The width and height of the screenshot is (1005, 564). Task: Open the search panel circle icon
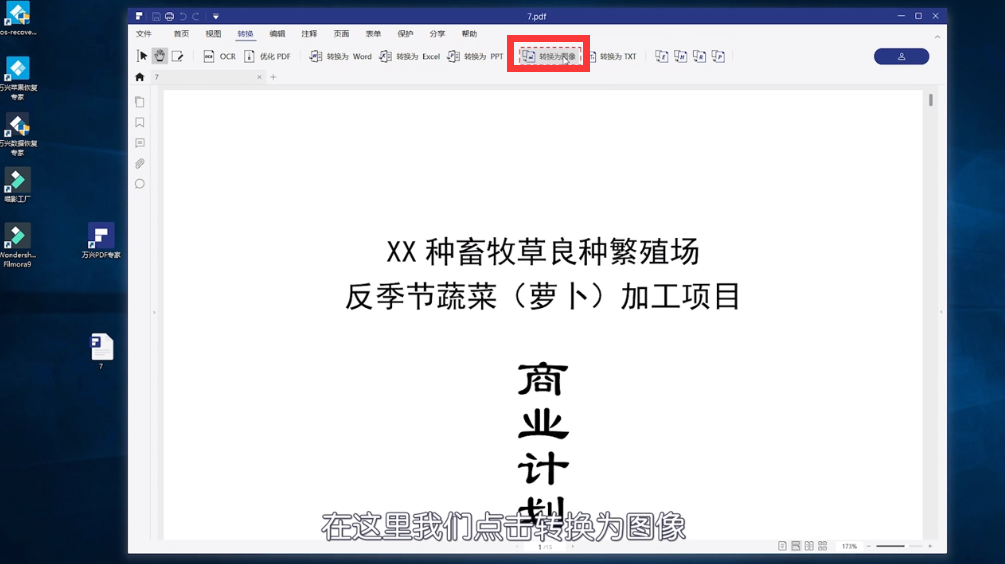(140, 184)
